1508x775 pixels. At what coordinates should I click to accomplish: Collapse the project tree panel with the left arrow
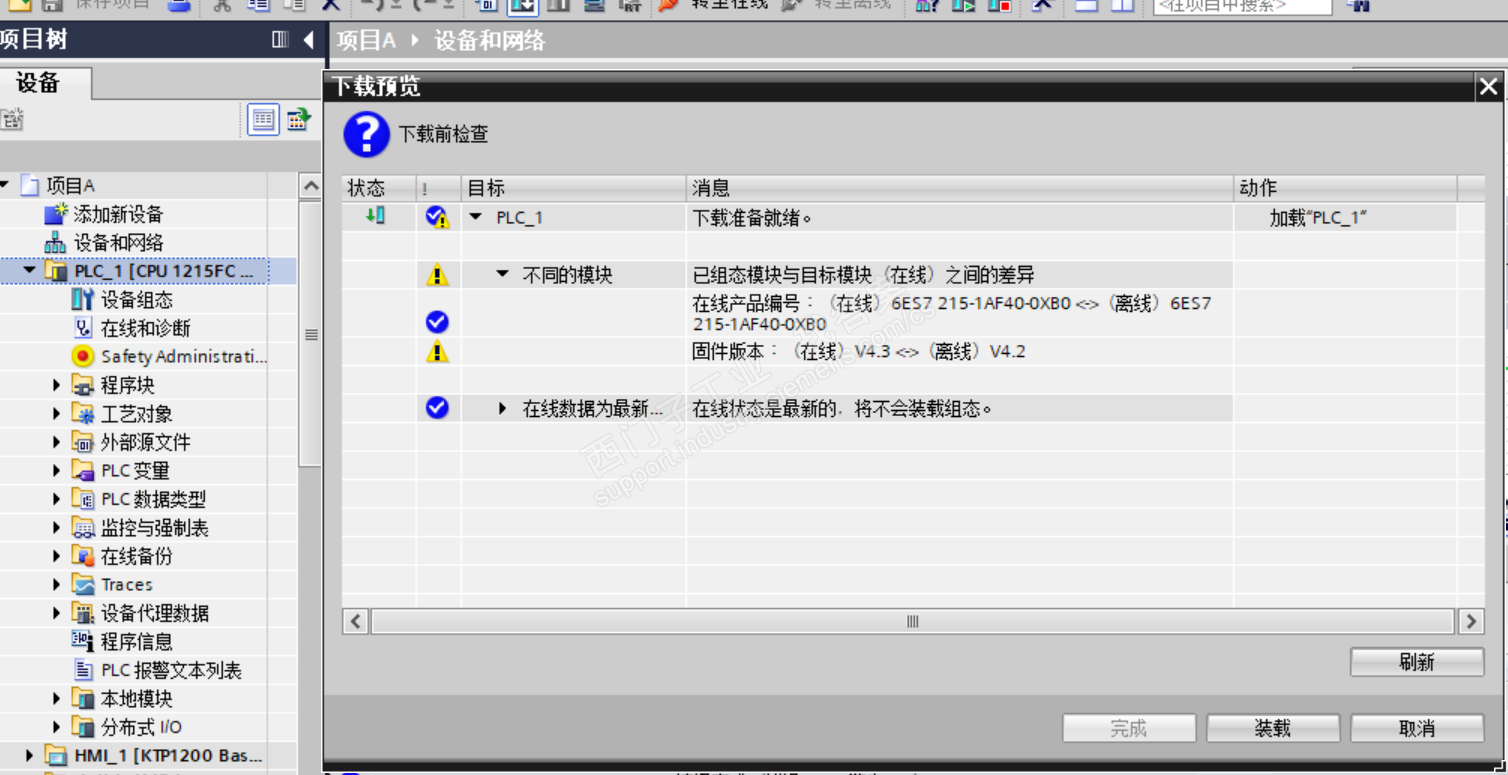(308, 40)
